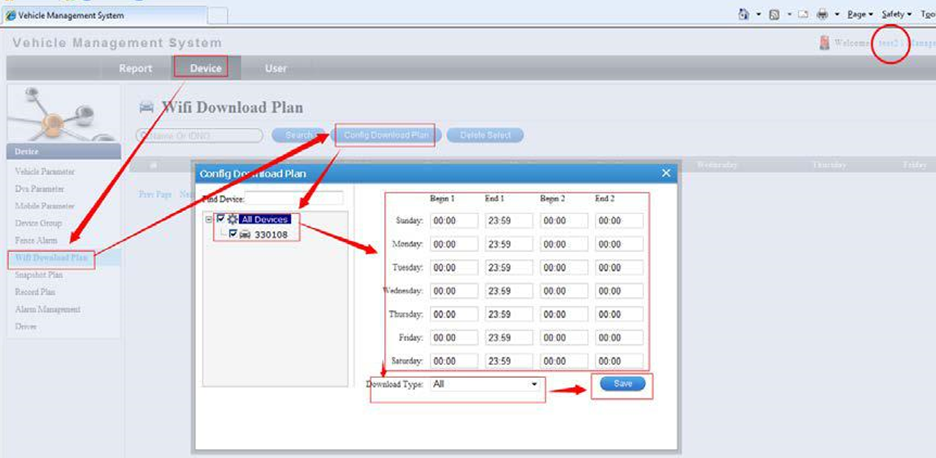Click the car icon beside Wifi Download Plan title
This screenshot has height=458, width=936.
tap(146, 107)
